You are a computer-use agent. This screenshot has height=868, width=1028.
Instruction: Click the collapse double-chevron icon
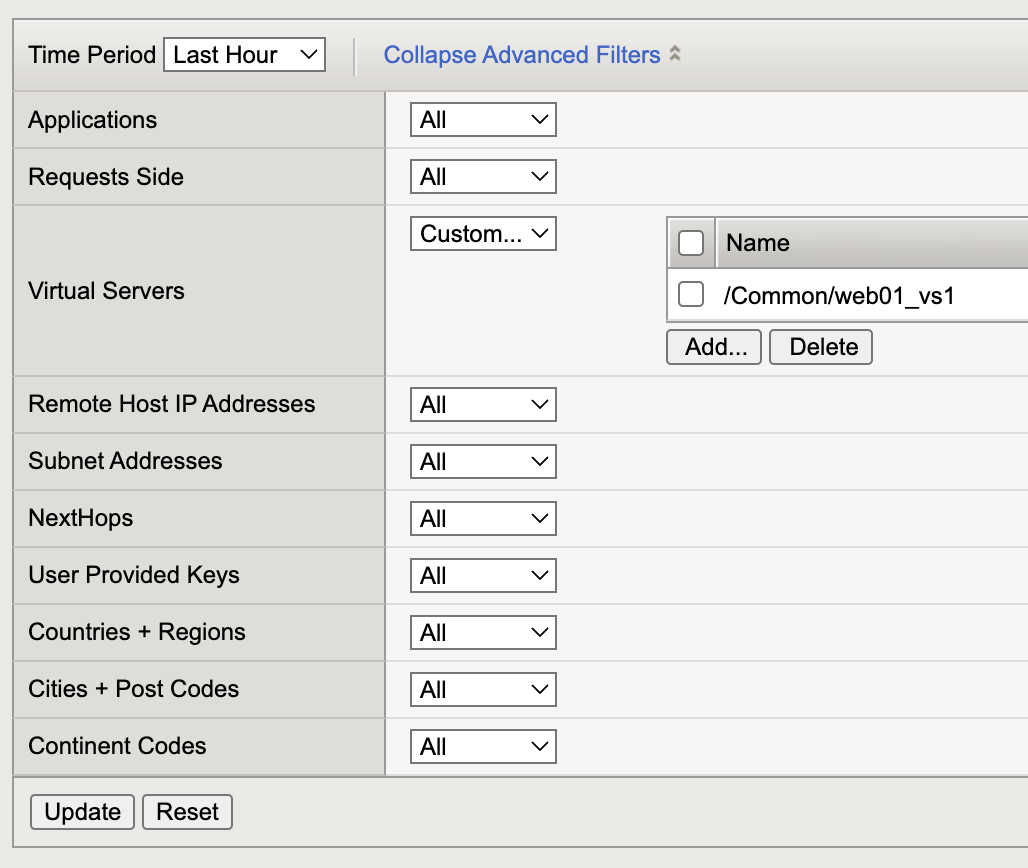click(x=675, y=54)
